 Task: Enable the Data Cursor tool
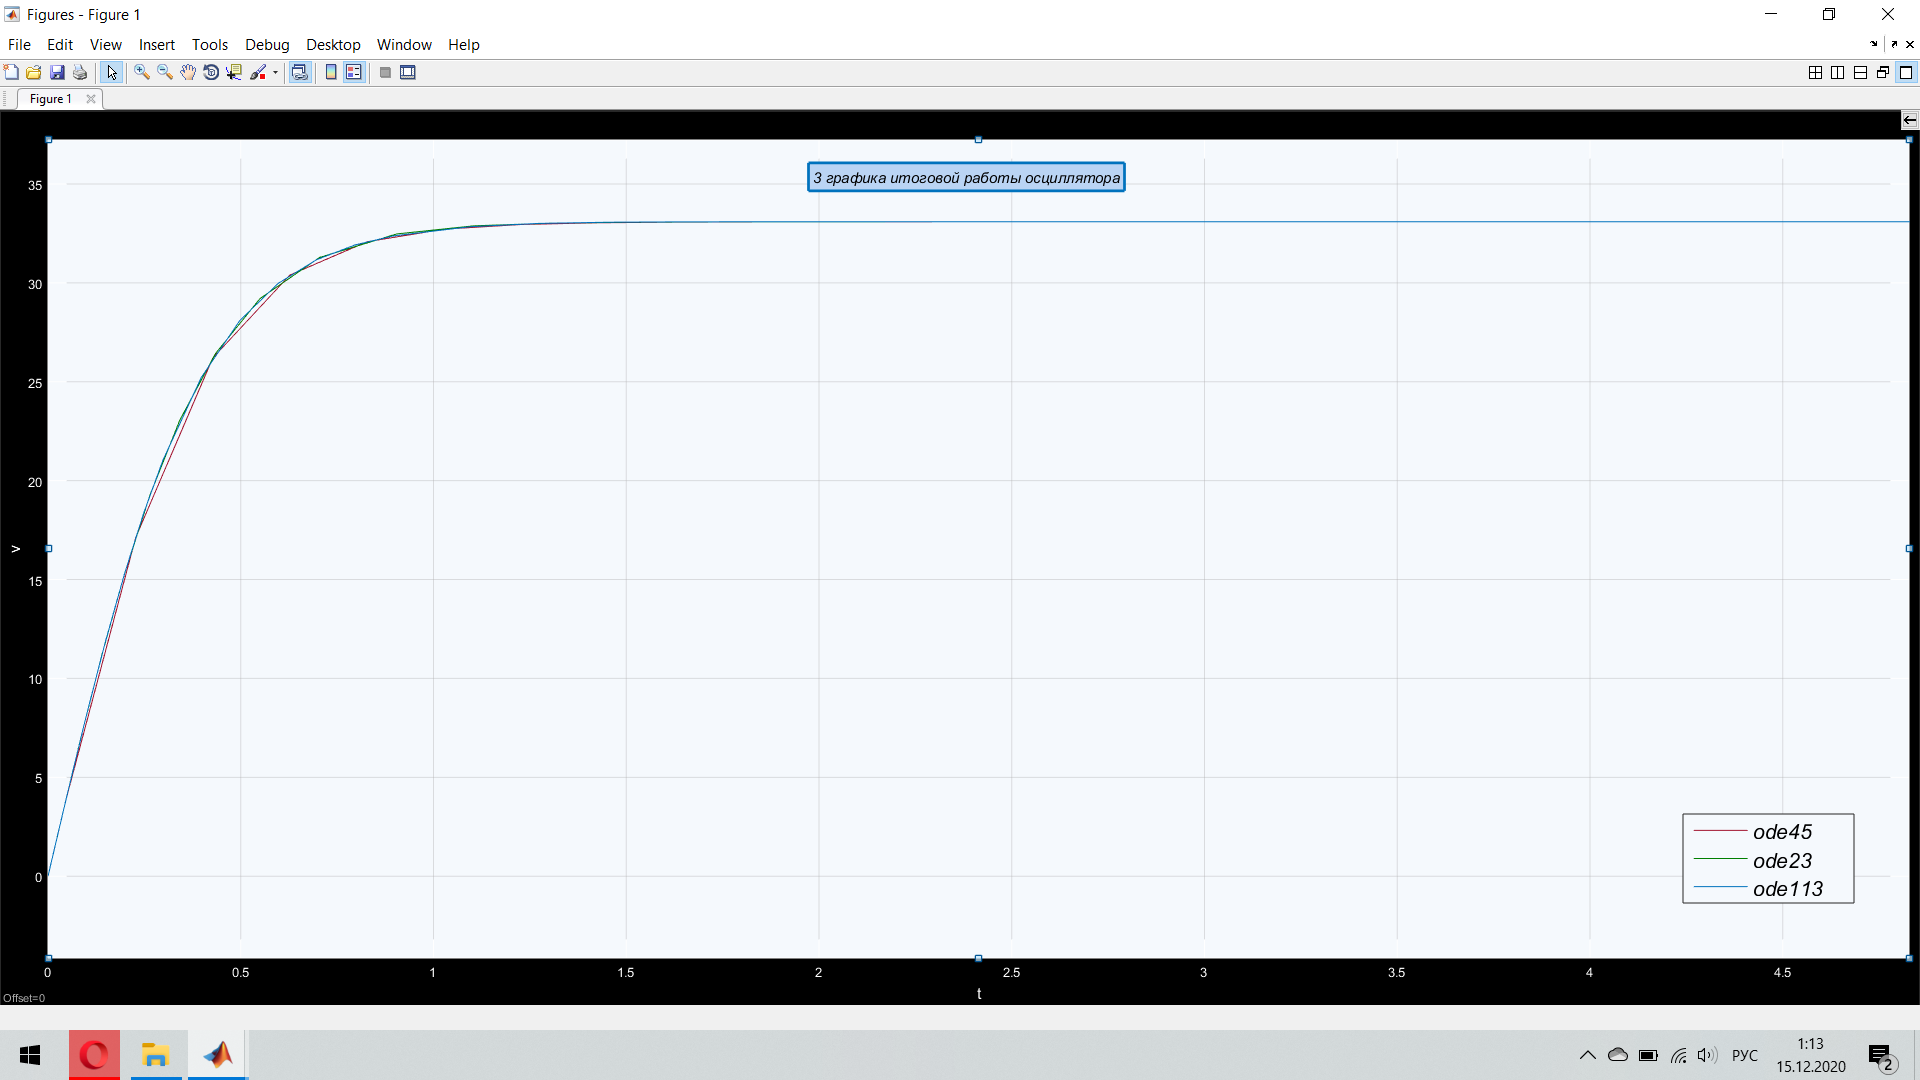[x=234, y=72]
